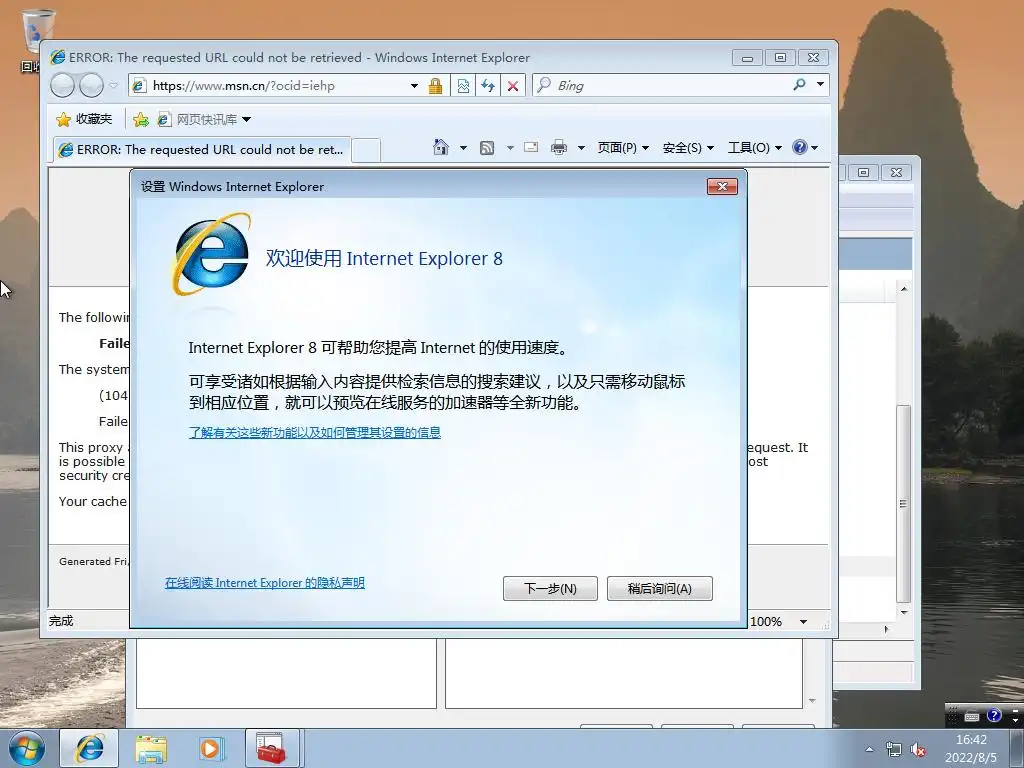Click Internet Explorer taskbar icon
The image size is (1024, 768).
[89, 748]
